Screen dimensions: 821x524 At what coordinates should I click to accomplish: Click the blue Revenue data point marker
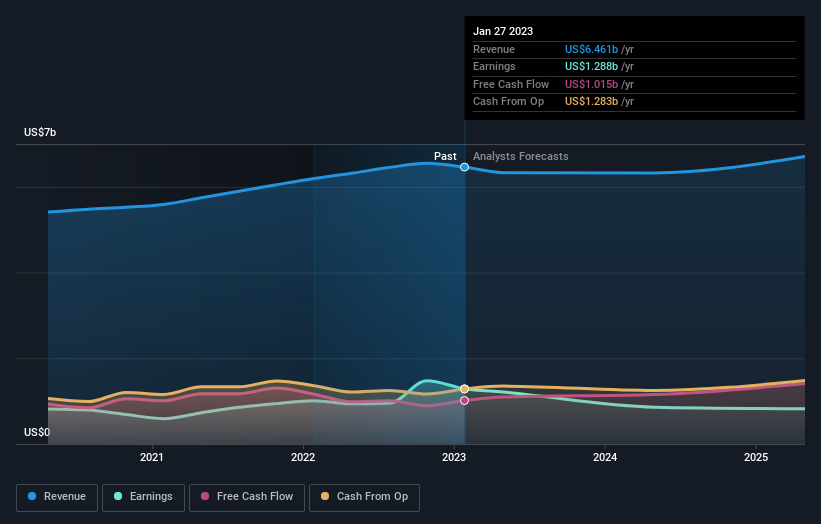[464, 167]
